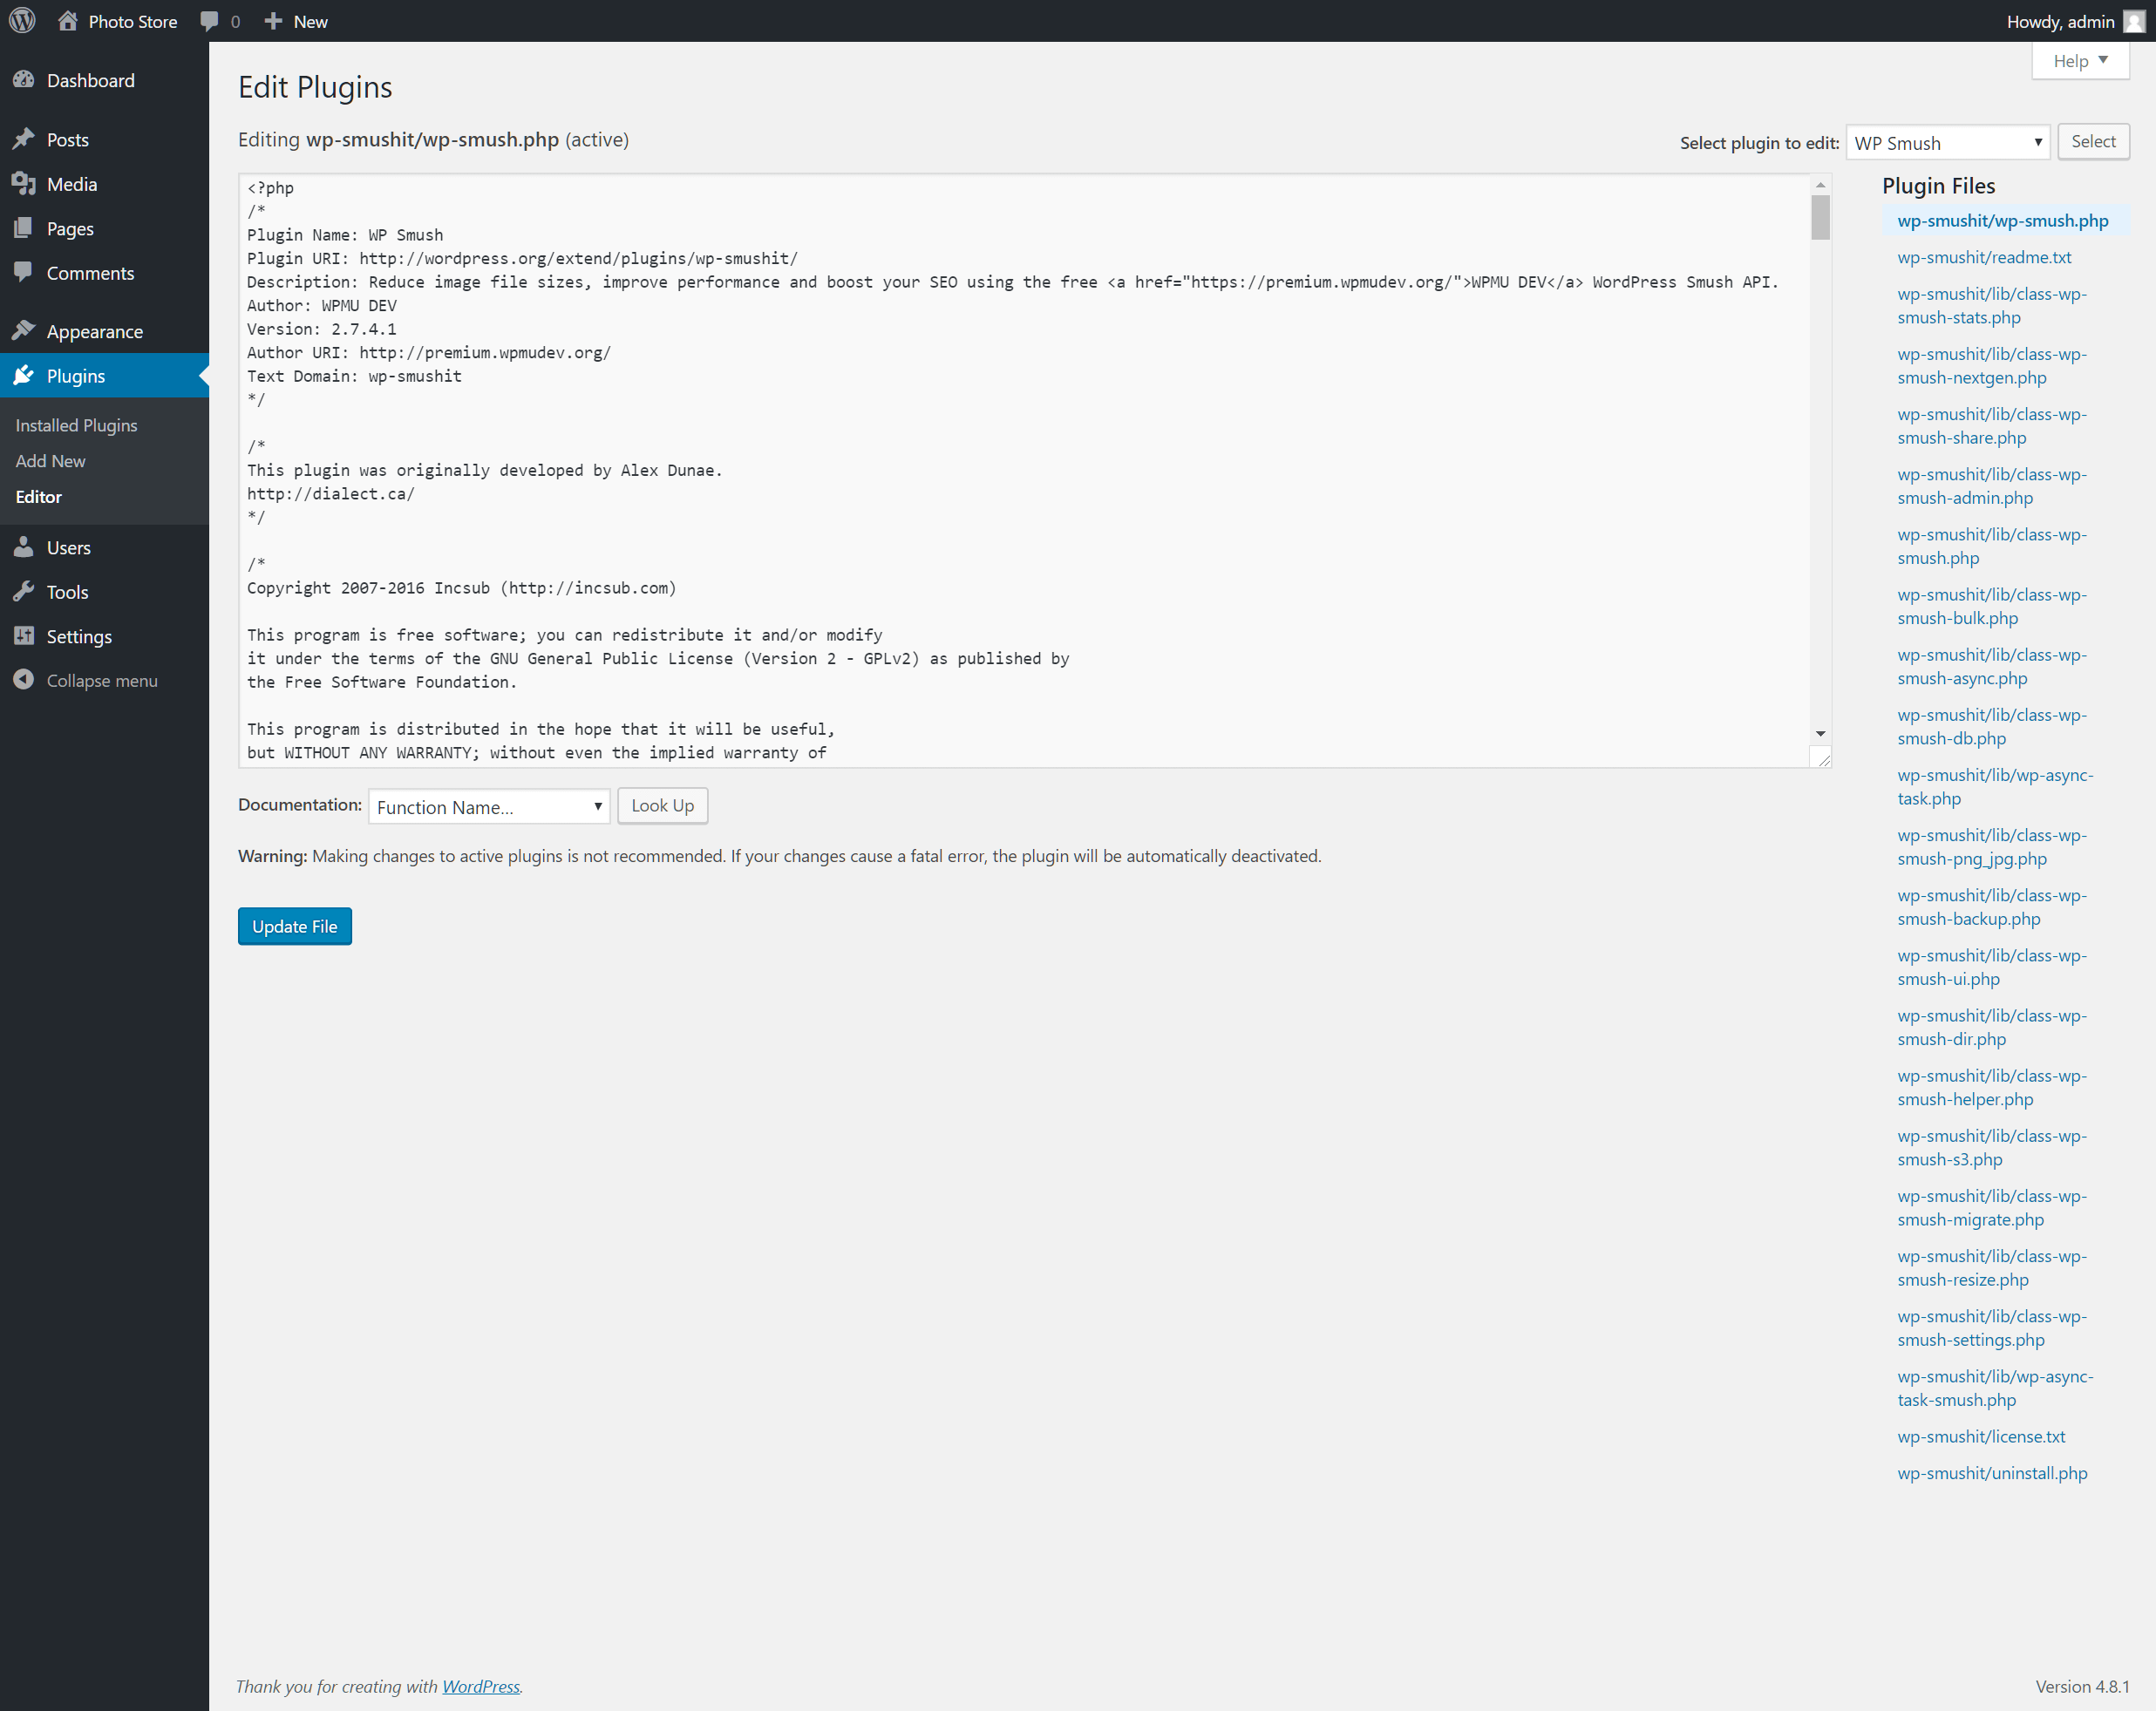
Task: Click the Select plugin button
Action: click(2093, 142)
